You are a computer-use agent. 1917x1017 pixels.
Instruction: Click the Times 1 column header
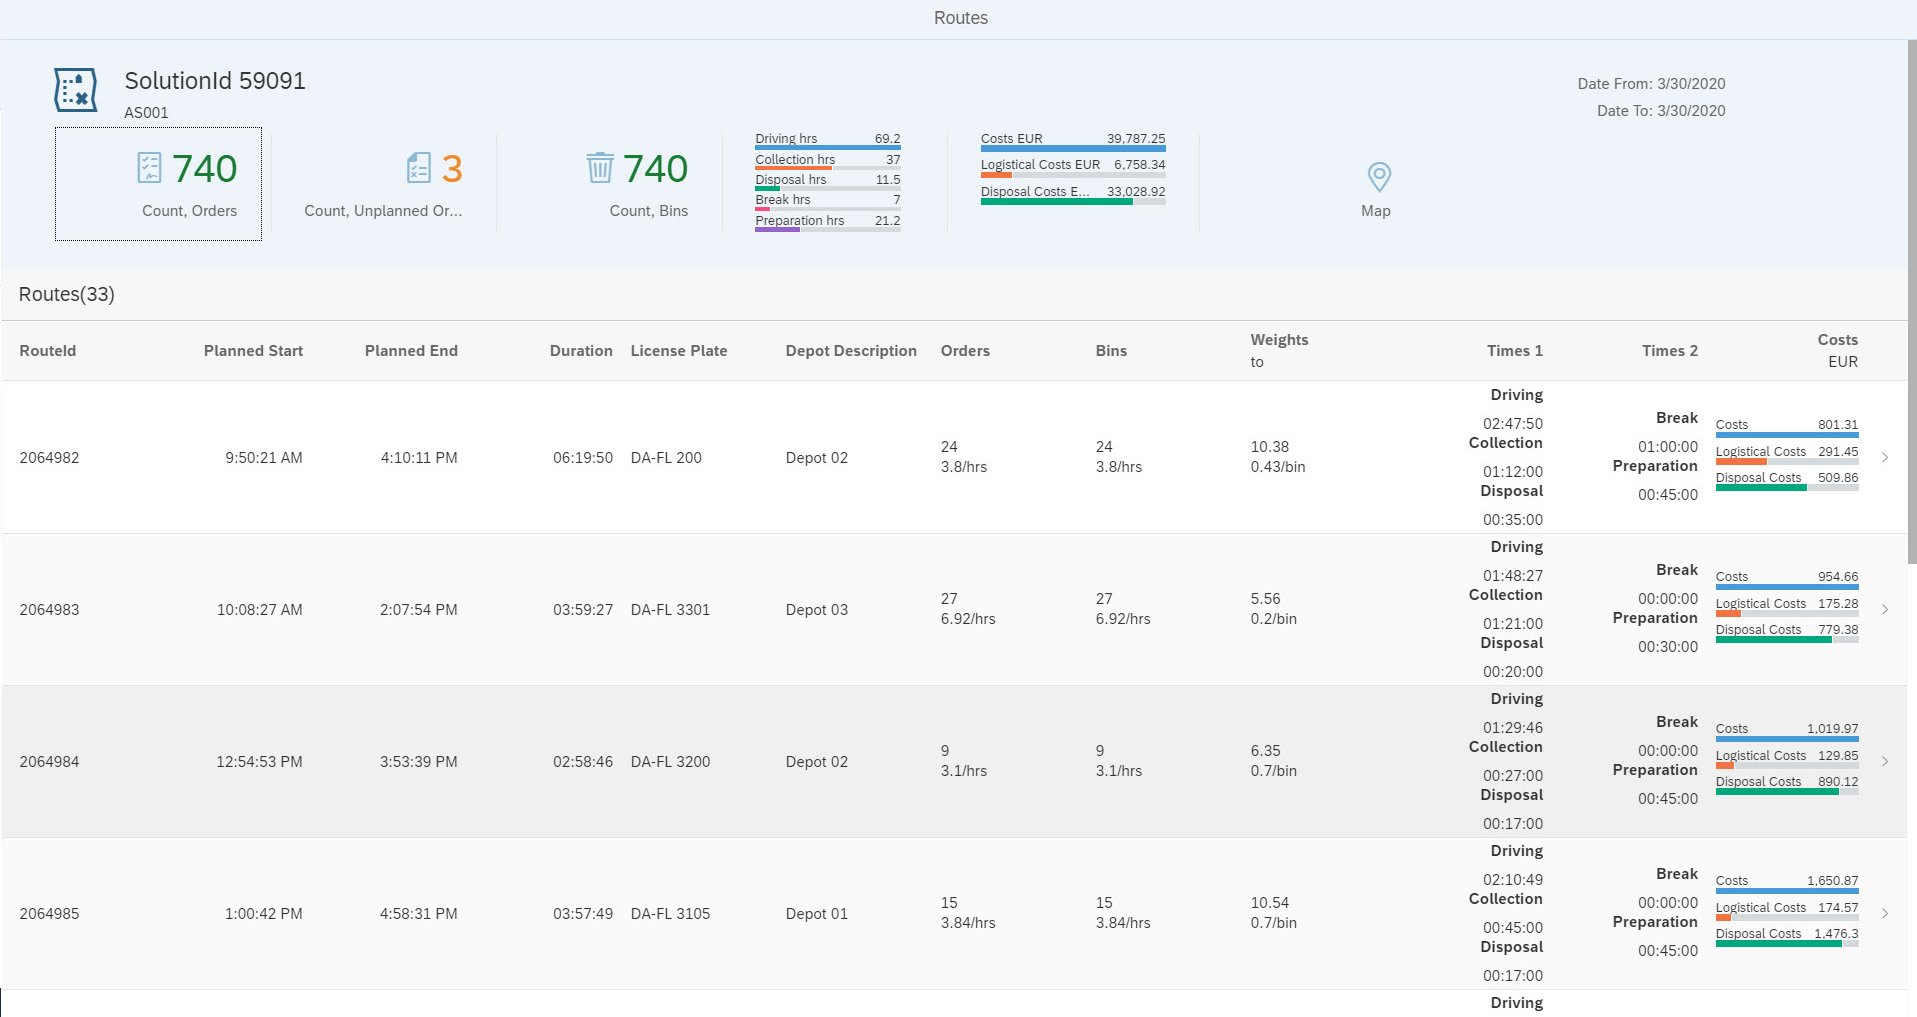tap(1515, 351)
